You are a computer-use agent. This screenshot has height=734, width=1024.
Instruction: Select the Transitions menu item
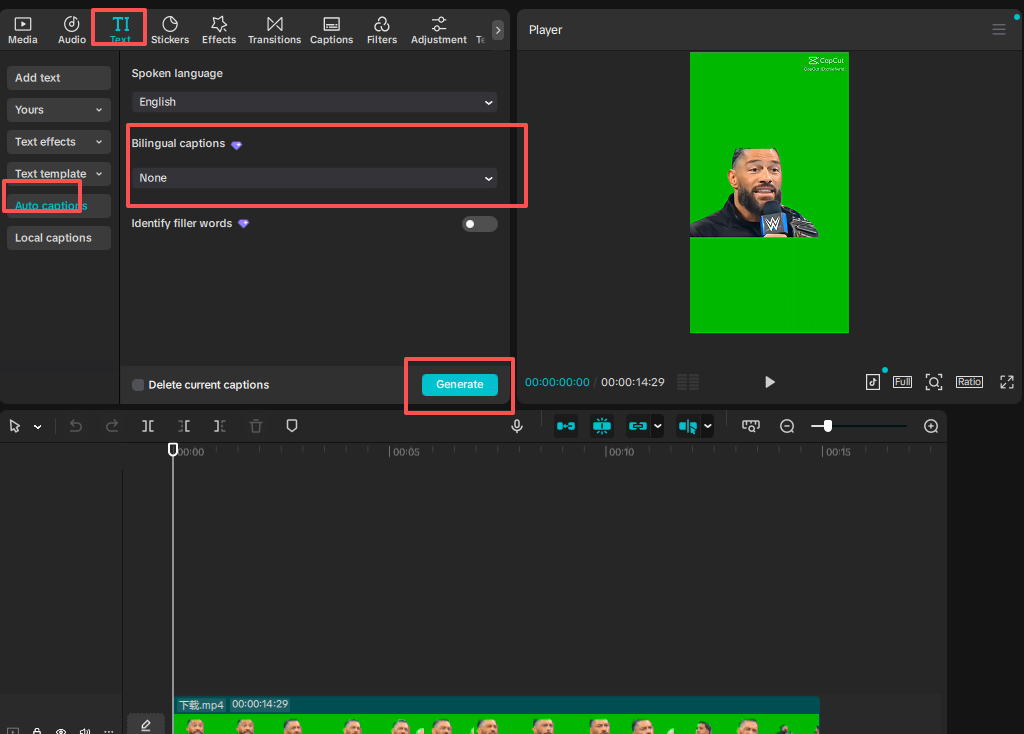[274, 28]
